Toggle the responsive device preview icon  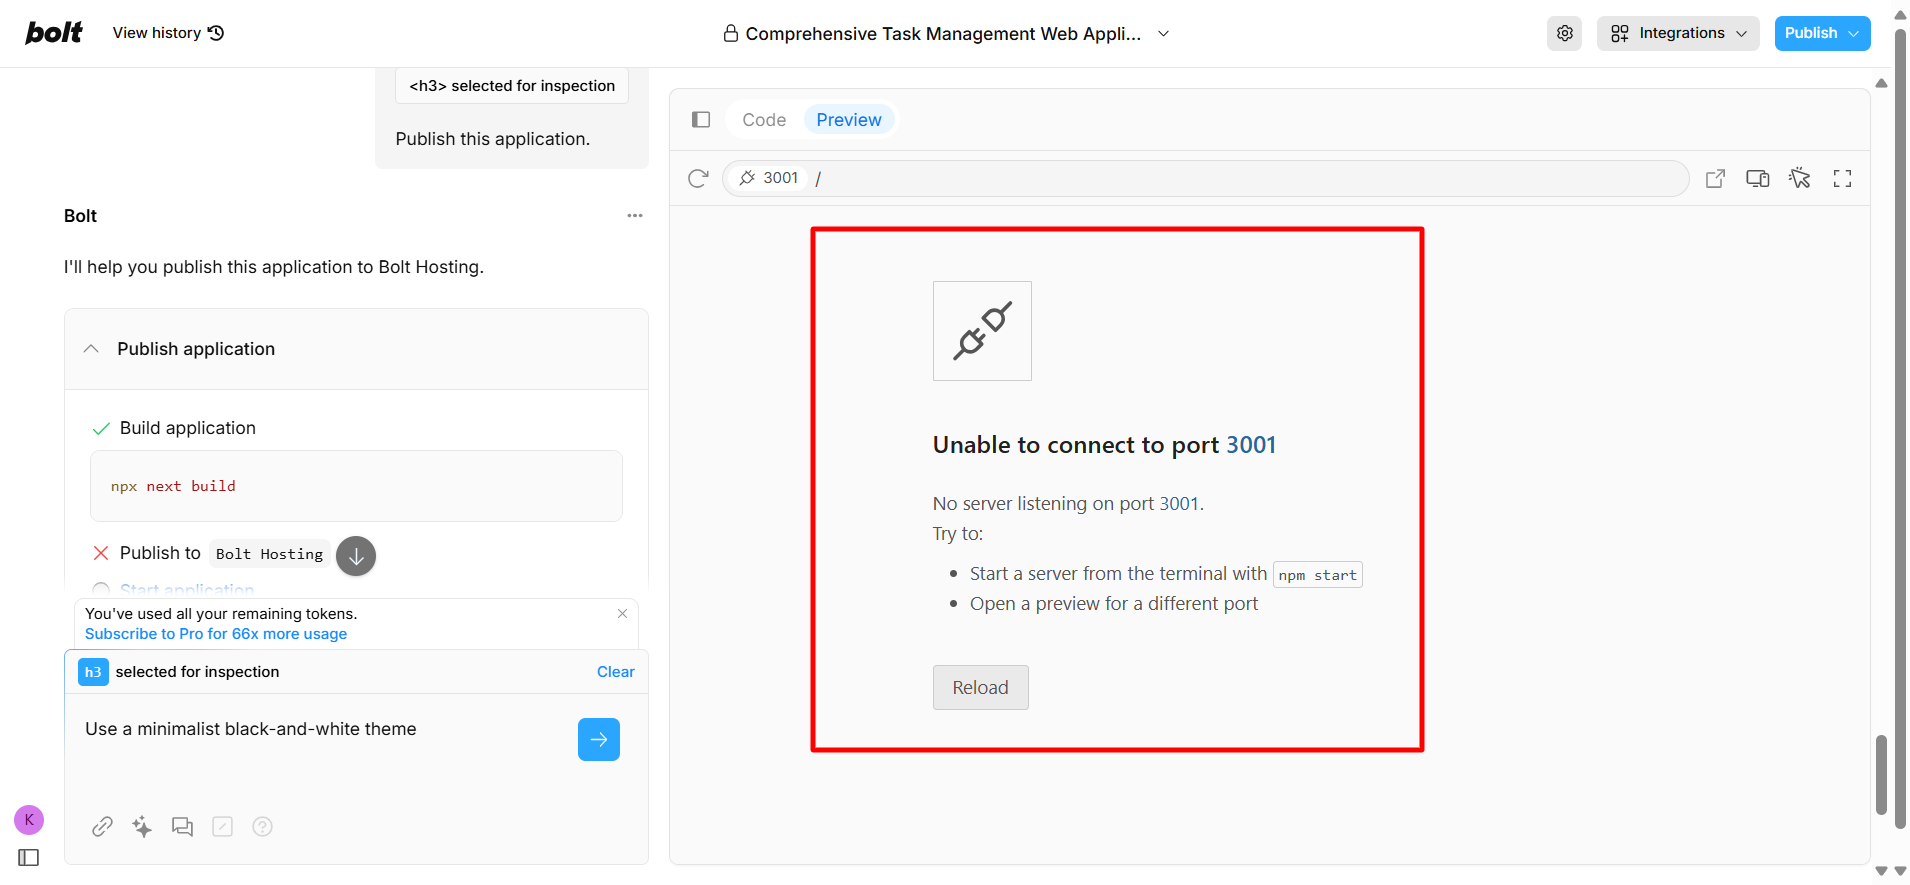pos(1757,178)
